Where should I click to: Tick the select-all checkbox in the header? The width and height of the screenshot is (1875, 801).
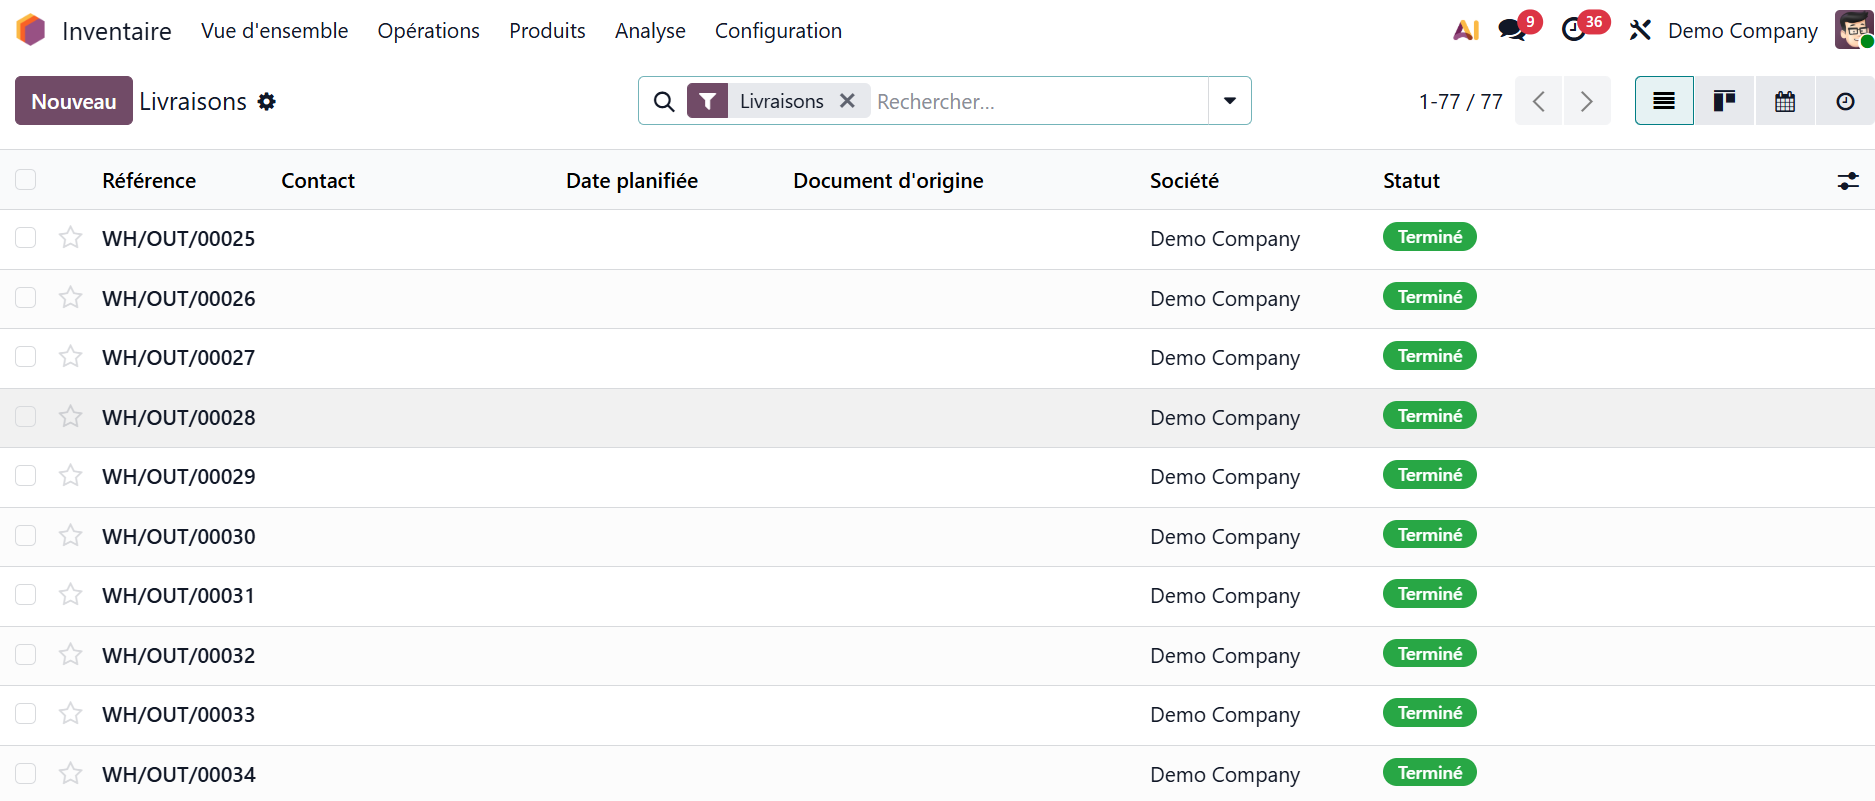26,180
